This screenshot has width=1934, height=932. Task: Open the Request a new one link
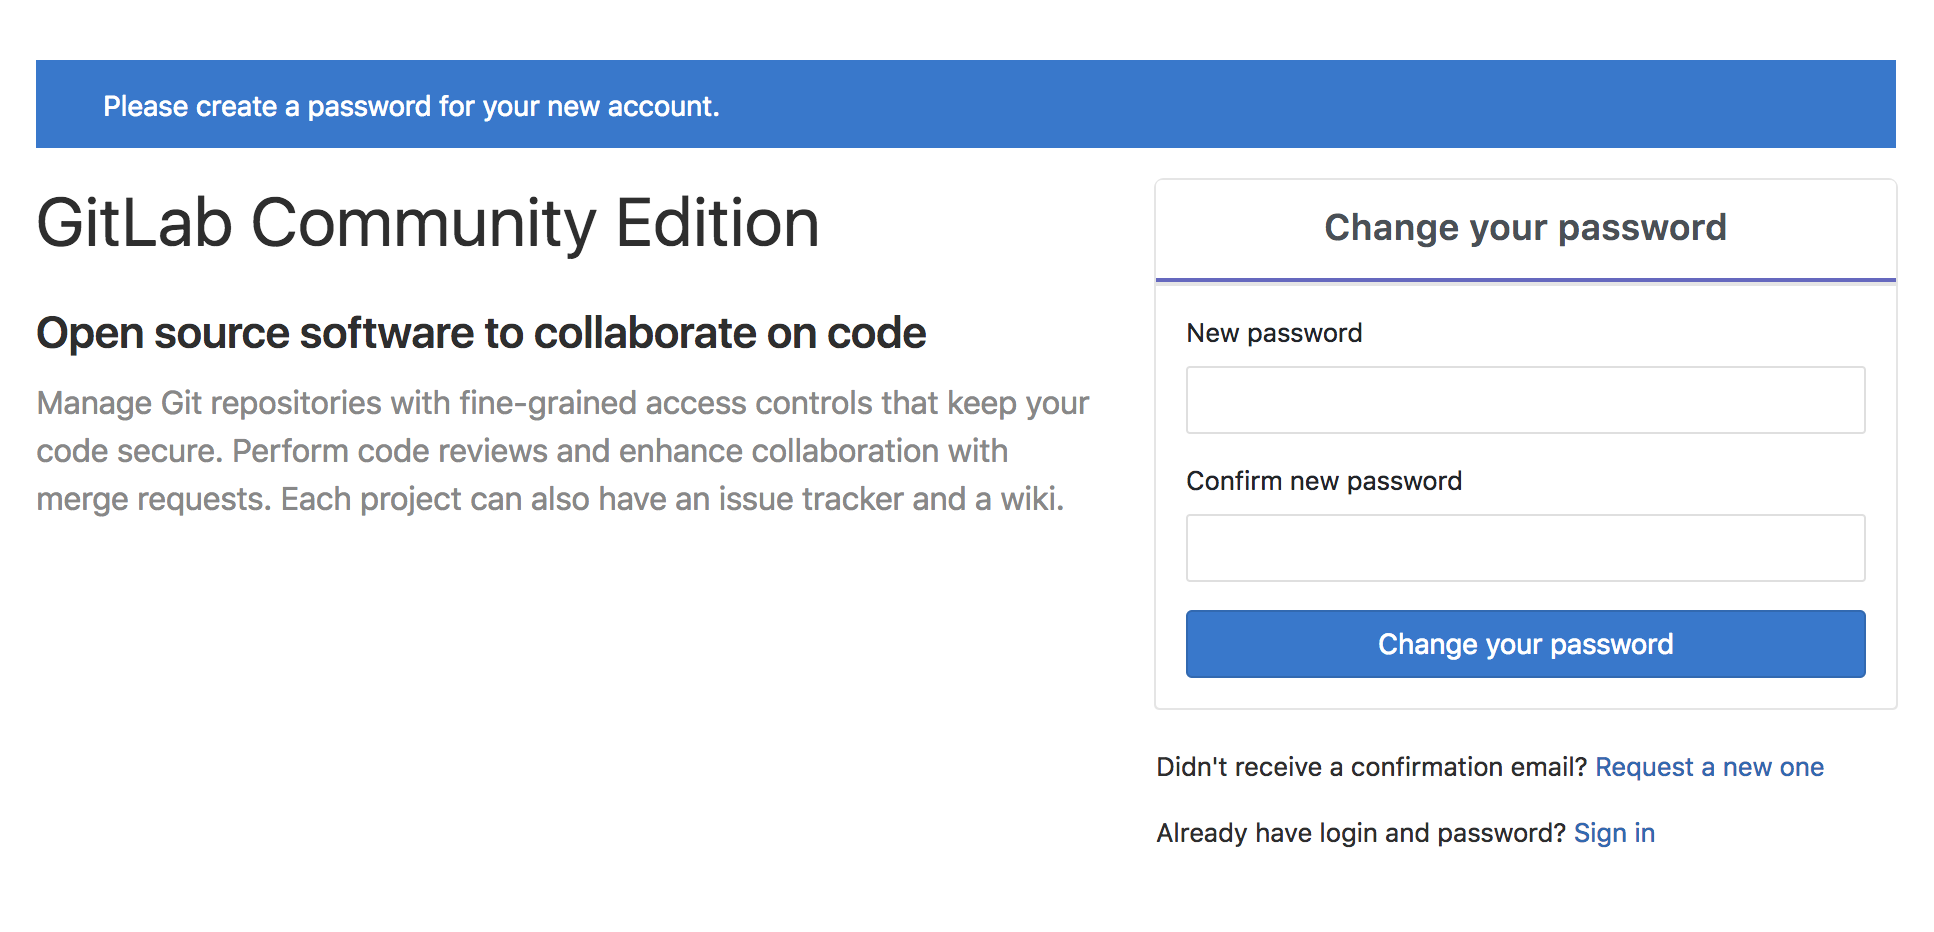pos(1709,767)
